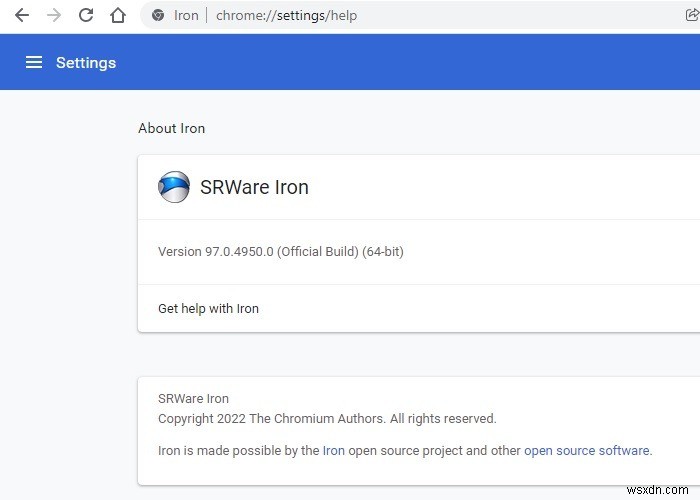Follow the blue Iron project link

pyautogui.click(x=333, y=450)
